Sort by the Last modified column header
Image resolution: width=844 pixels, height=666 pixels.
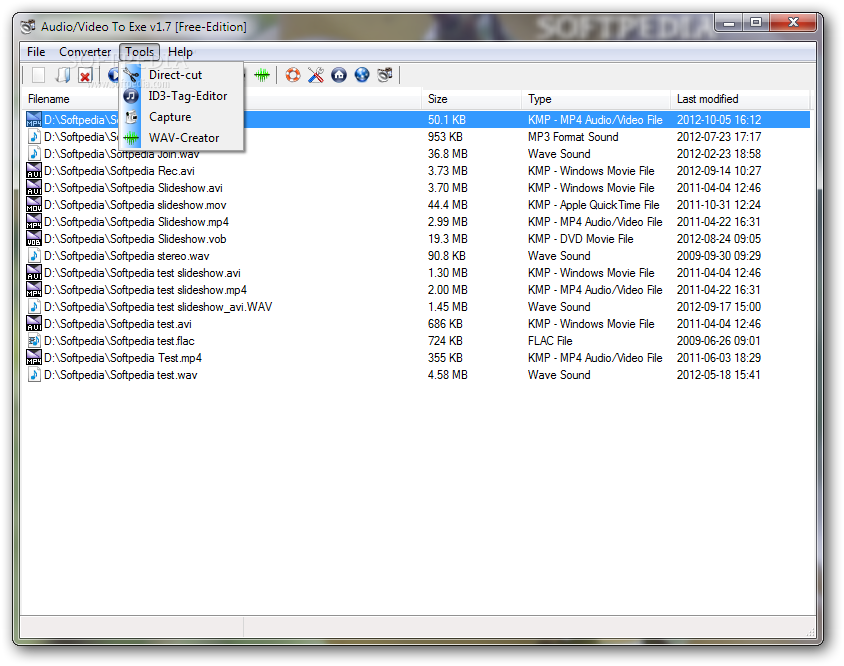click(740, 99)
